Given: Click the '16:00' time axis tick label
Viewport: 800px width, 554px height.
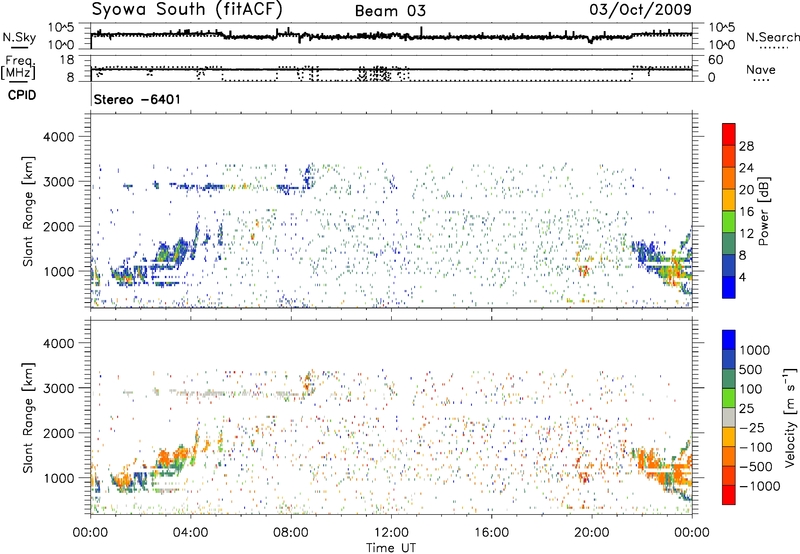Looking at the screenshot, I should (491, 533).
